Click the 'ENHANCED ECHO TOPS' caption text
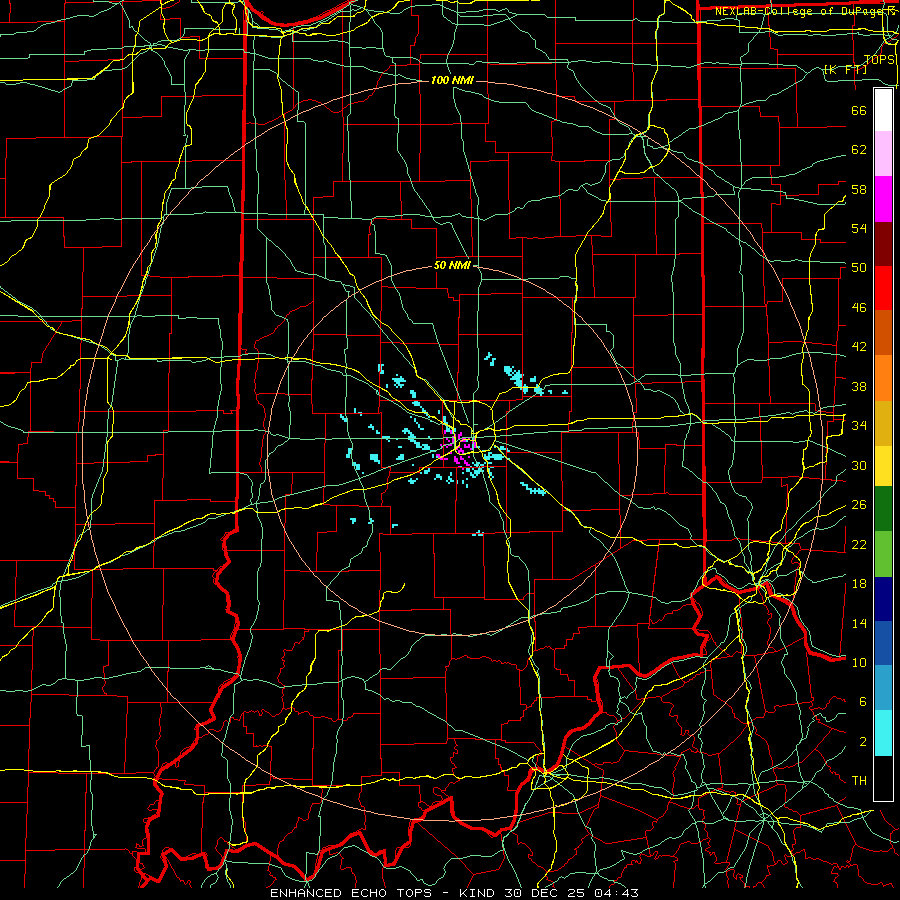 (x=355, y=893)
